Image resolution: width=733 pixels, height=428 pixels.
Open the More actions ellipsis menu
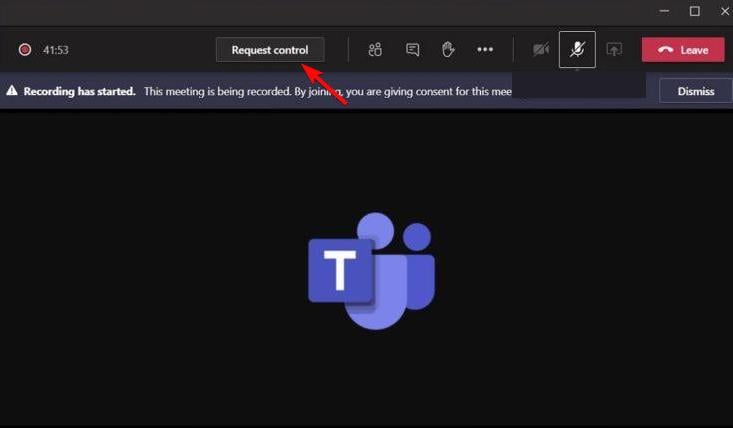(x=485, y=50)
